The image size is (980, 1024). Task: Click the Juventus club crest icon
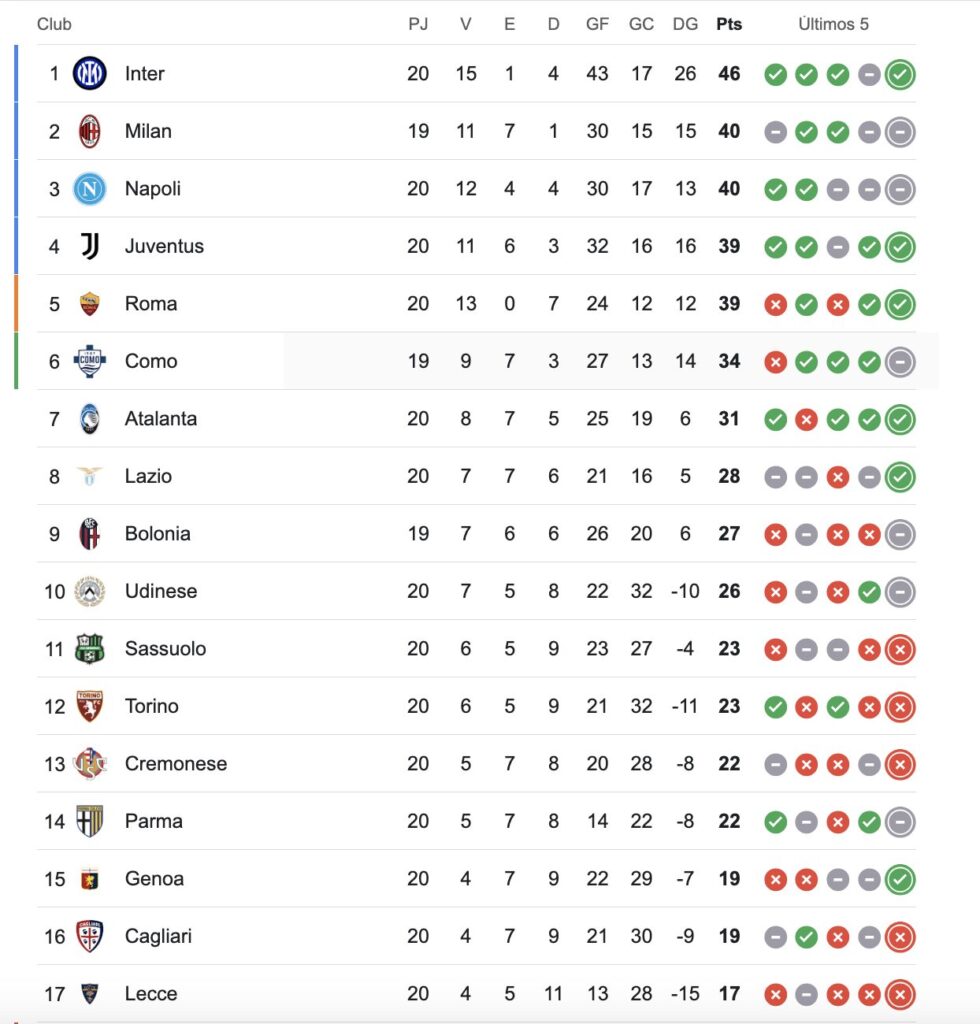[90, 246]
